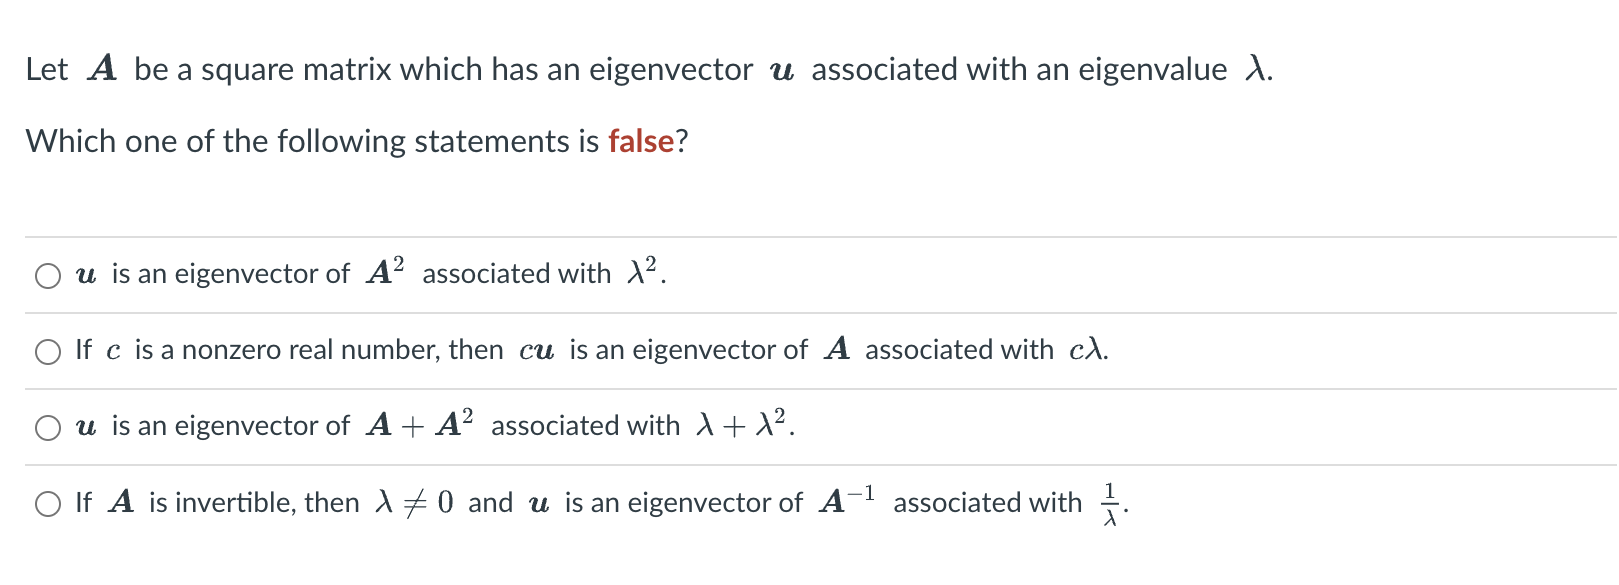Click the A + A² expression in the third option
This screenshot has width=1619, height=585.
(420, 424)
